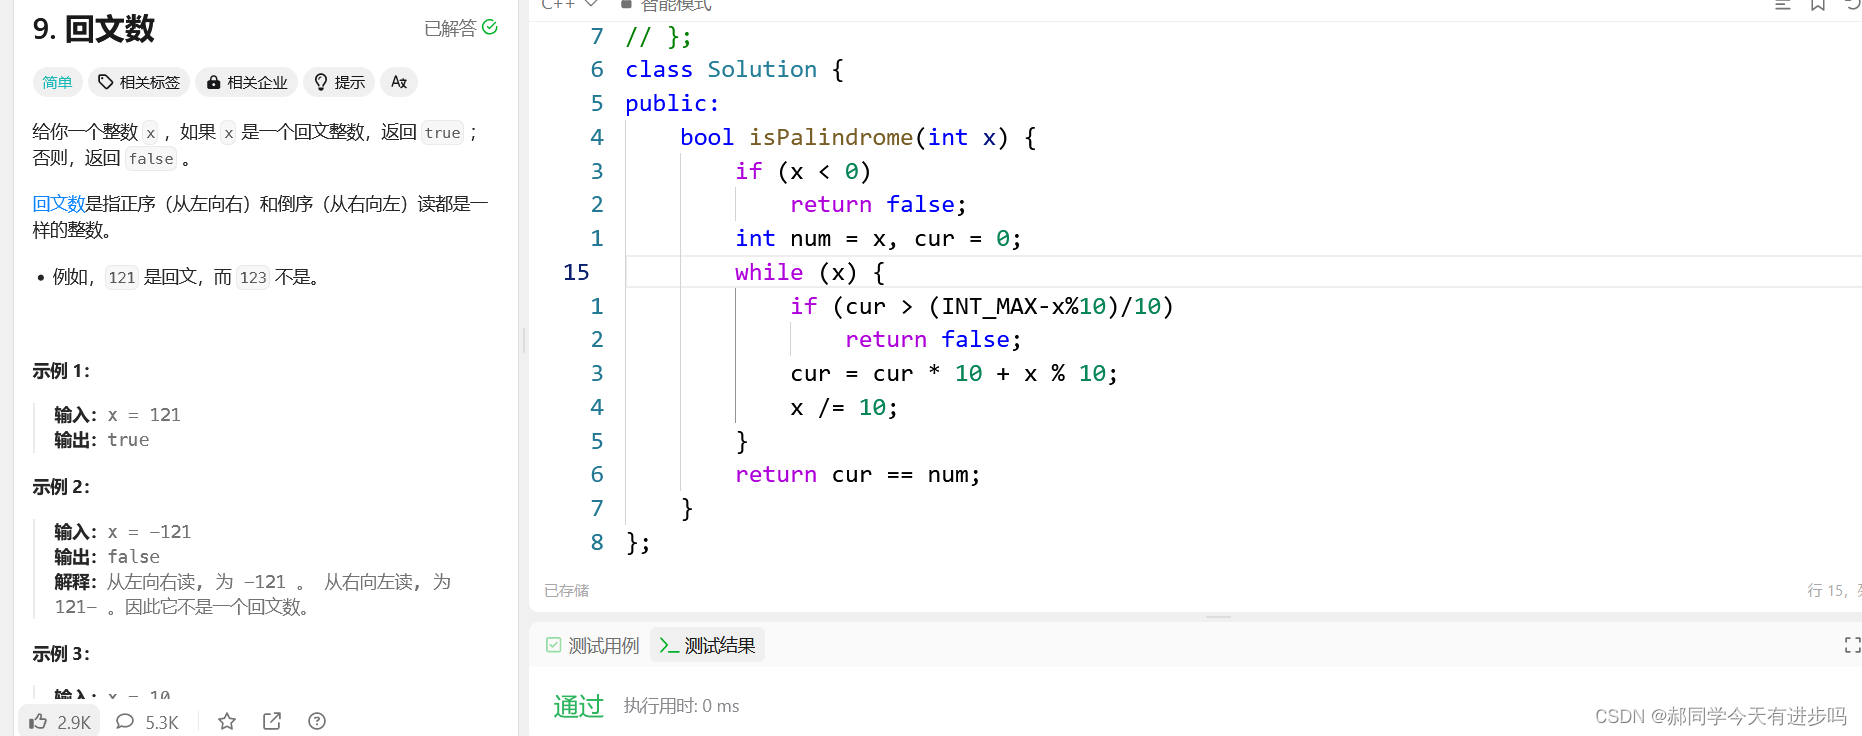Open the help question-mark icon
Image resolution: width=1862 pixels, height=736 pixels.
coord(317,721)
